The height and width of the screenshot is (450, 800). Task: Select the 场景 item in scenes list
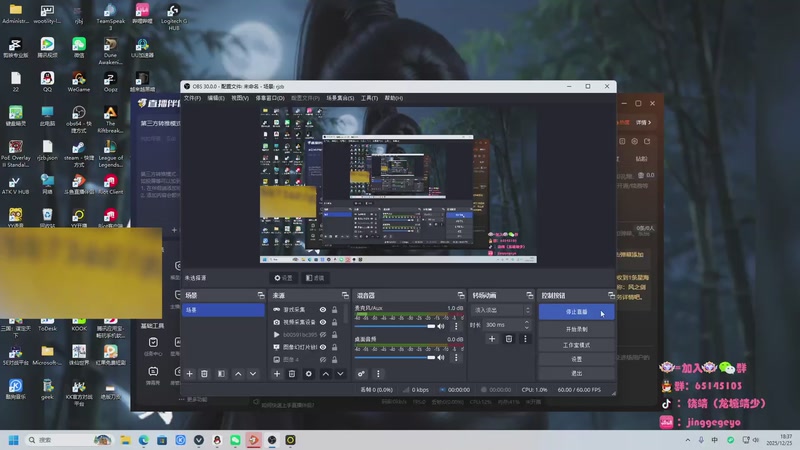pos(223,310)
